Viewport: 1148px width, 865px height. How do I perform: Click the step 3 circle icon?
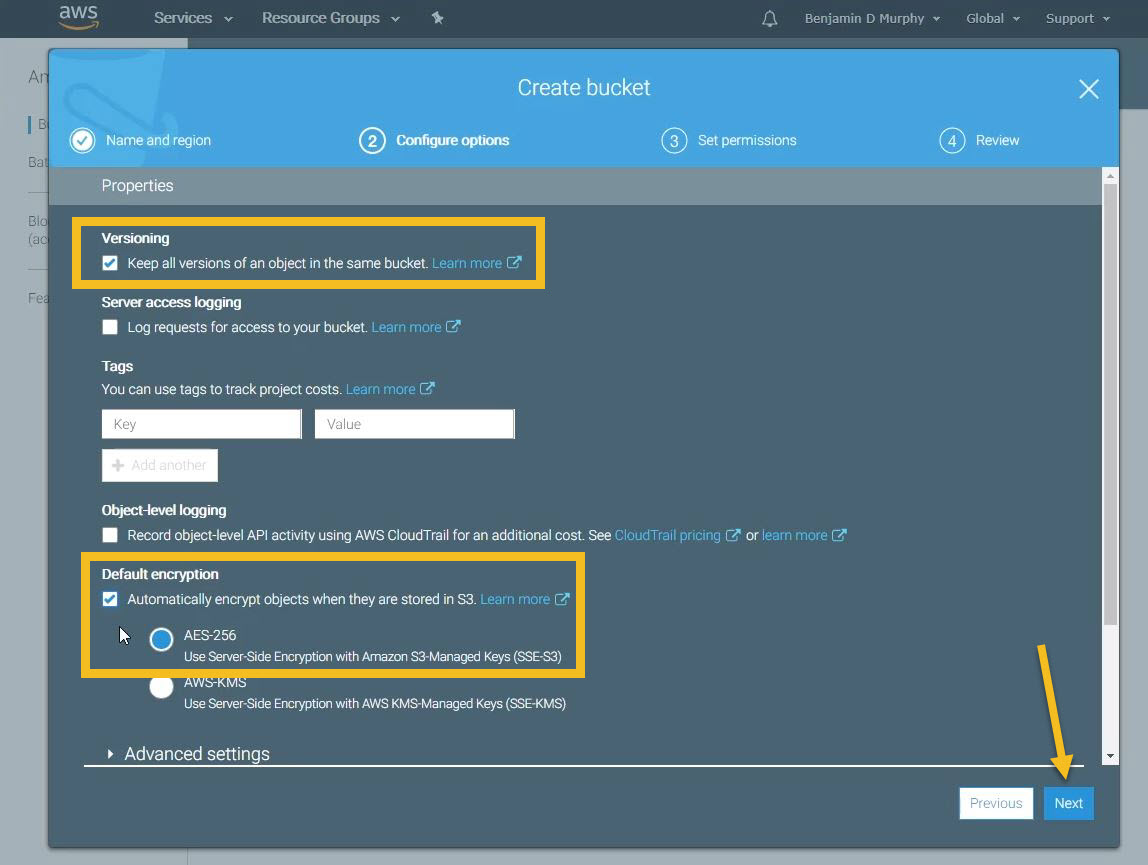[x=674, y=140]
